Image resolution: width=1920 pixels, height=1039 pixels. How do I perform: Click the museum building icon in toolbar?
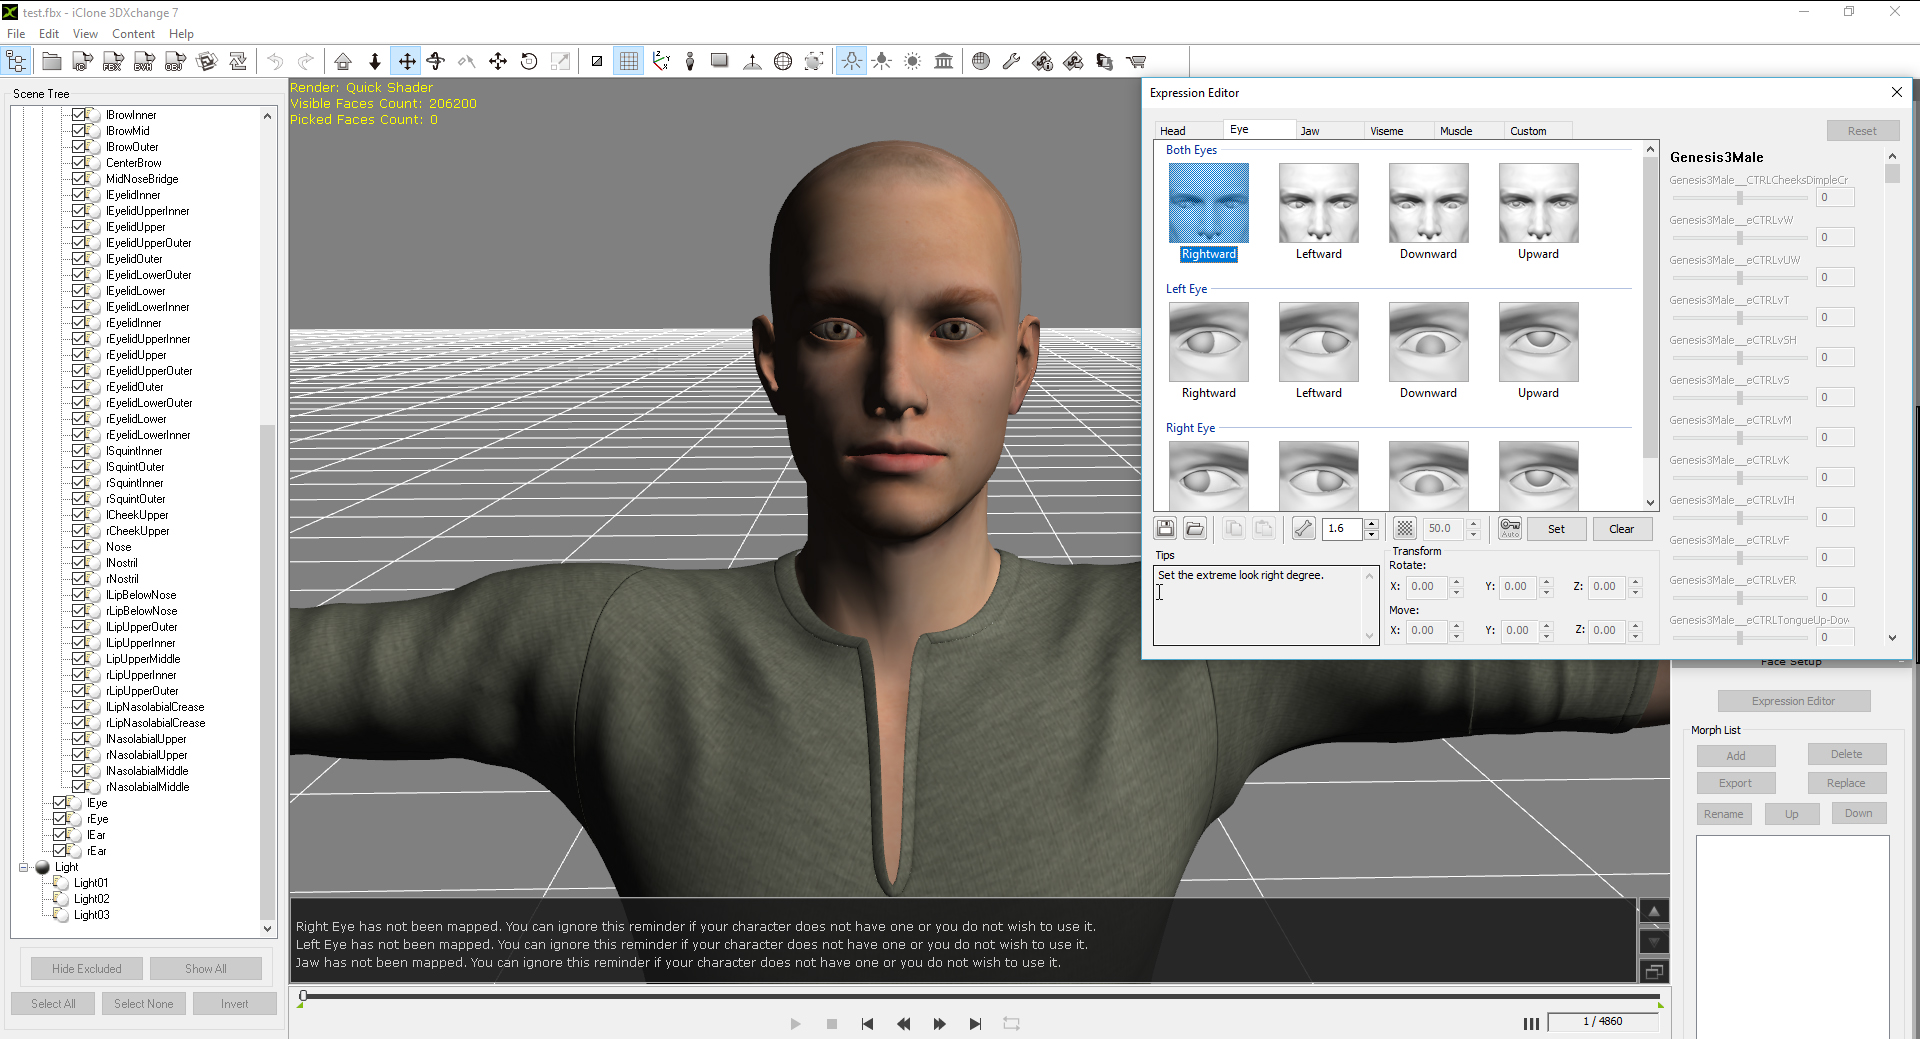click(x=943, y=62)
